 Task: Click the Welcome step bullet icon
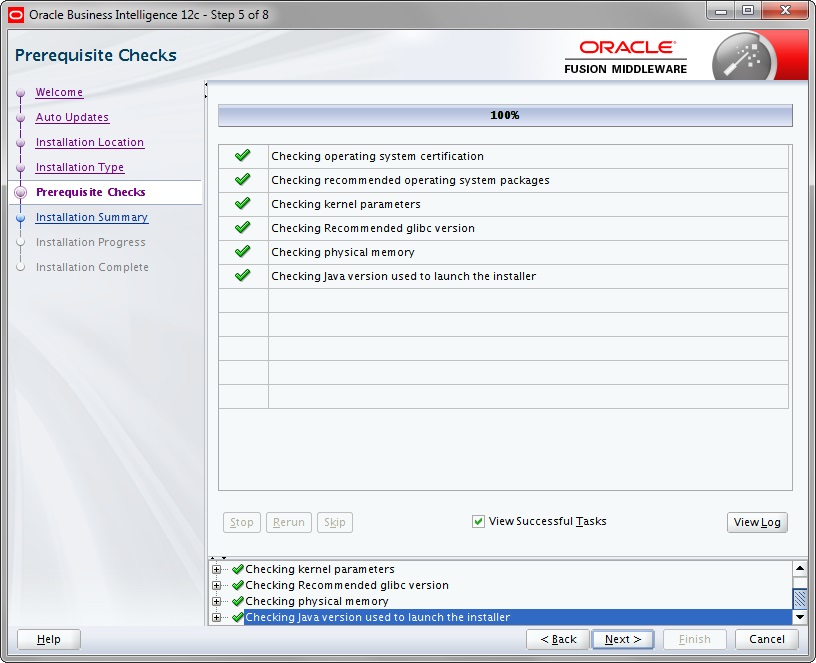click(x=20, y=93)
